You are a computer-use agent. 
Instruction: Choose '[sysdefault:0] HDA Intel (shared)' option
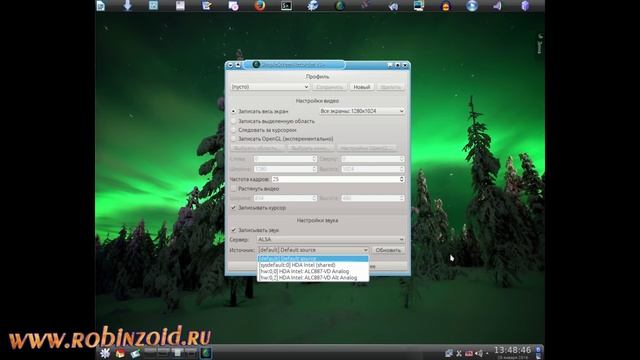click(313, 265)
